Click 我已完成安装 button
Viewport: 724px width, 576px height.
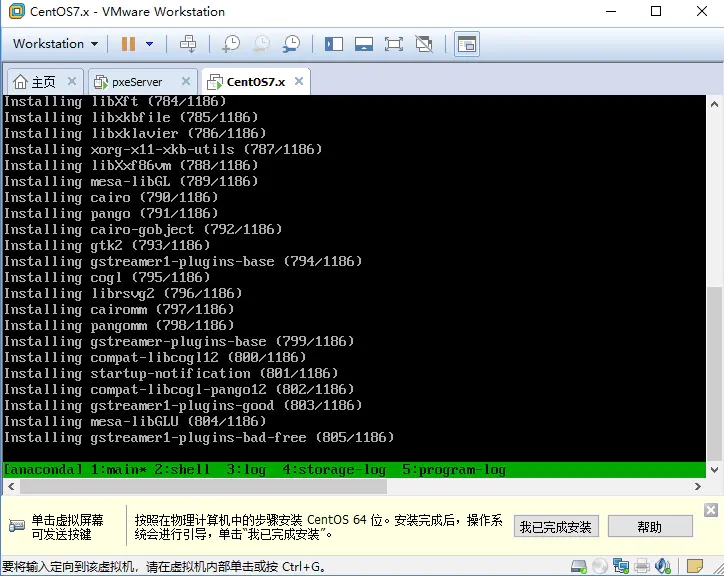coord(556,527)
